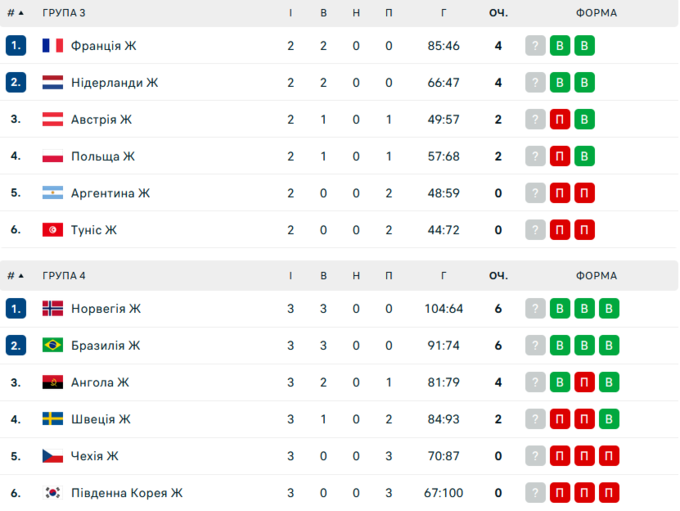Click the ОЧ. column header in Group 3

(497, 13)
